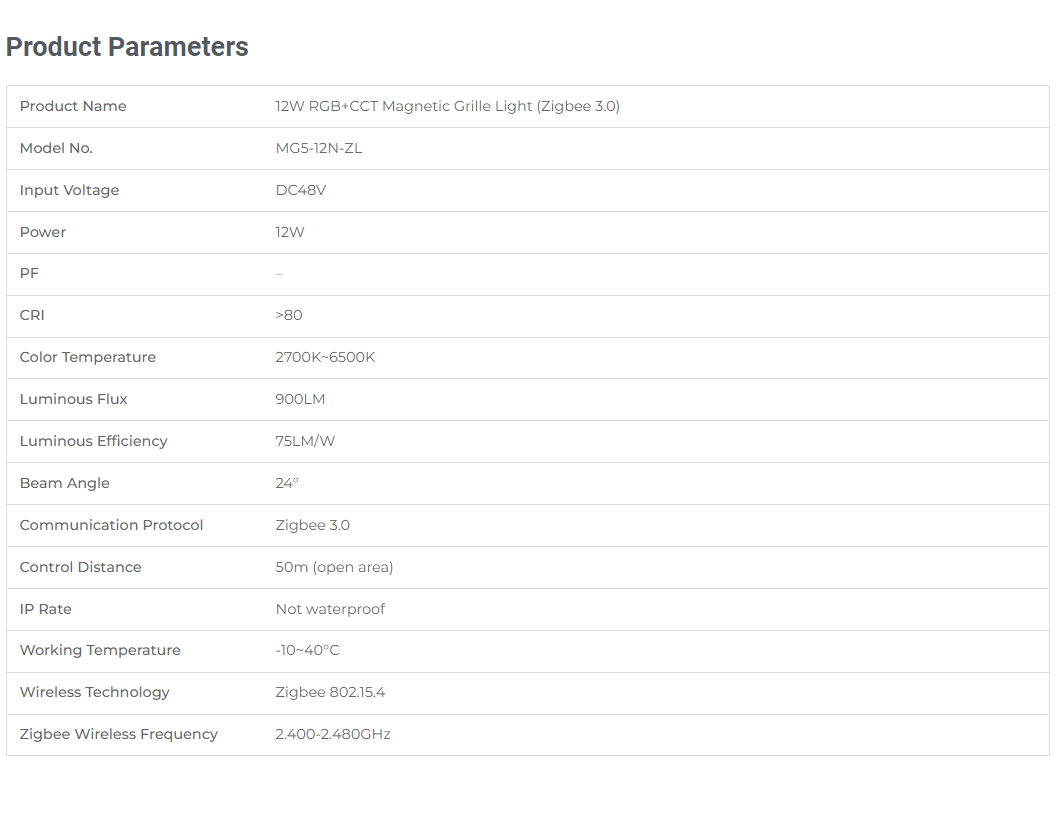Click the 75LM/W efficiency value
Viewport: 1057px width, 827px height.
tap(305, 441)
